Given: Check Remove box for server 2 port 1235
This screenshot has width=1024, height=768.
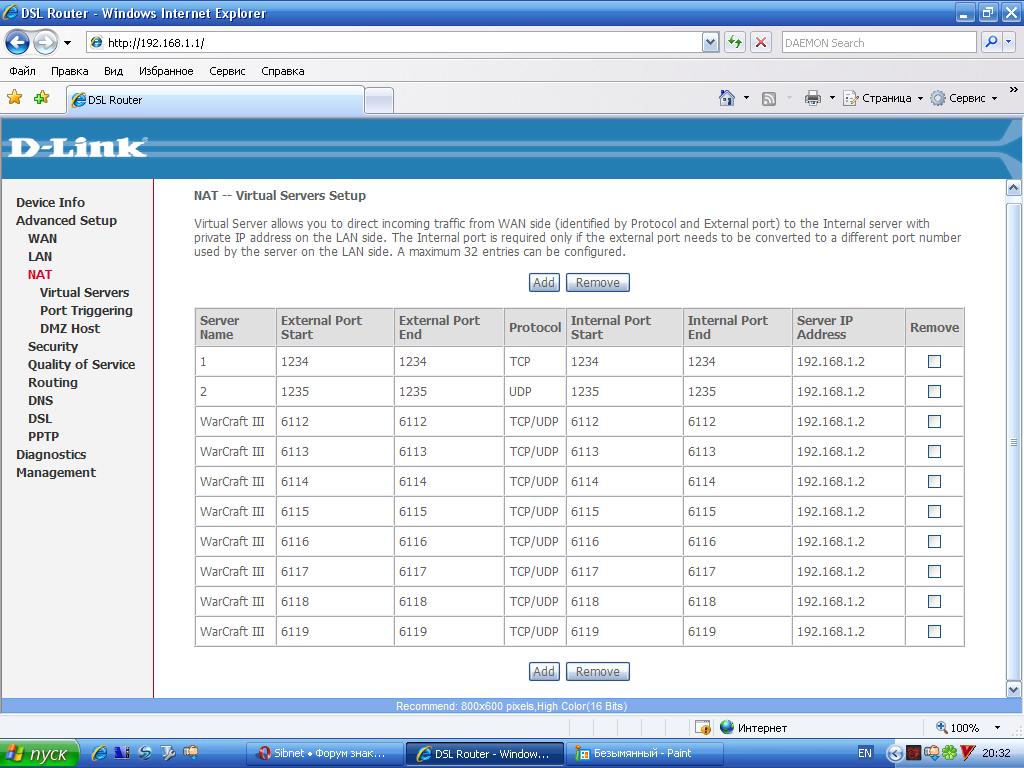Looking at the screenshot, I should (935, 391).
